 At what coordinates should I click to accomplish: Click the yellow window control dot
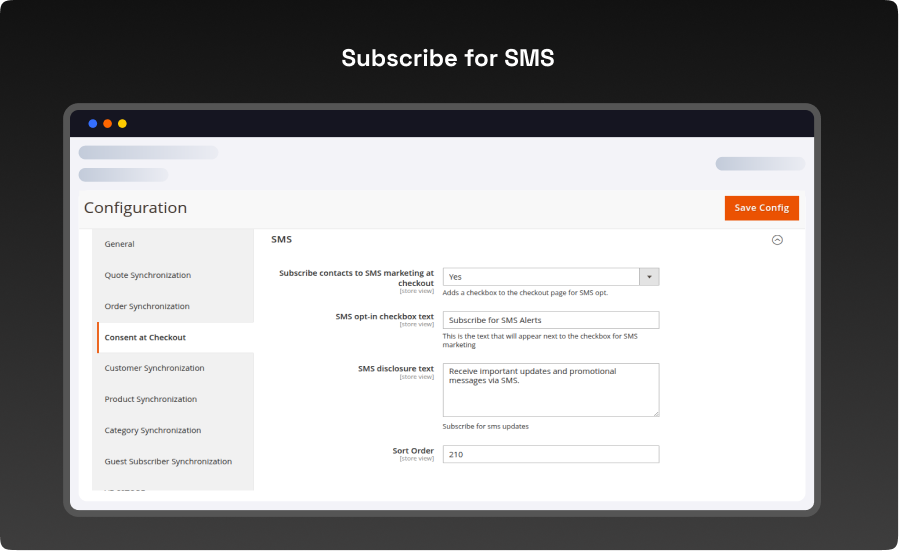click(122, 124)
